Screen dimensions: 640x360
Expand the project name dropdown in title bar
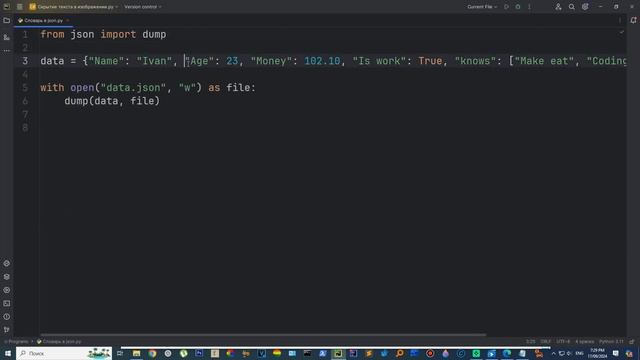coord(73,7)
